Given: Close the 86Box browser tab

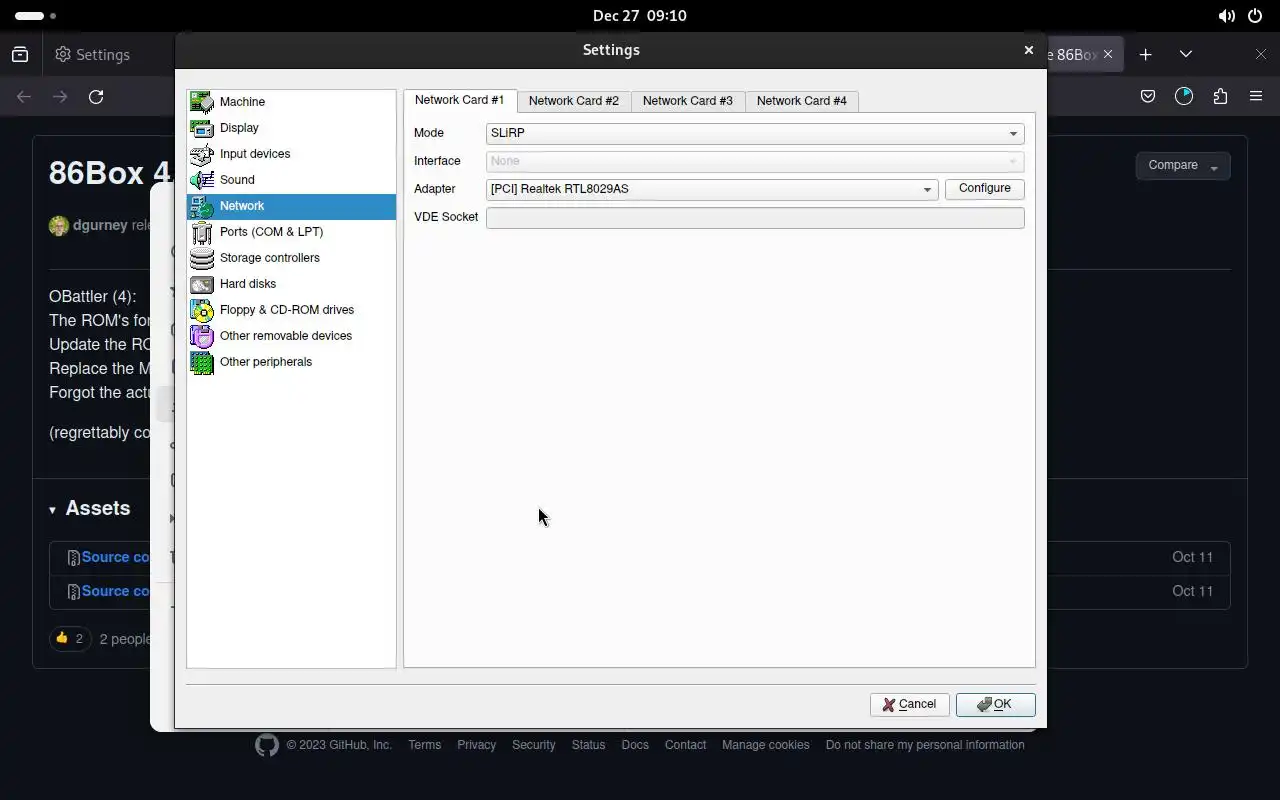Looking at the screenshot, I should [x=1107, y=54].
